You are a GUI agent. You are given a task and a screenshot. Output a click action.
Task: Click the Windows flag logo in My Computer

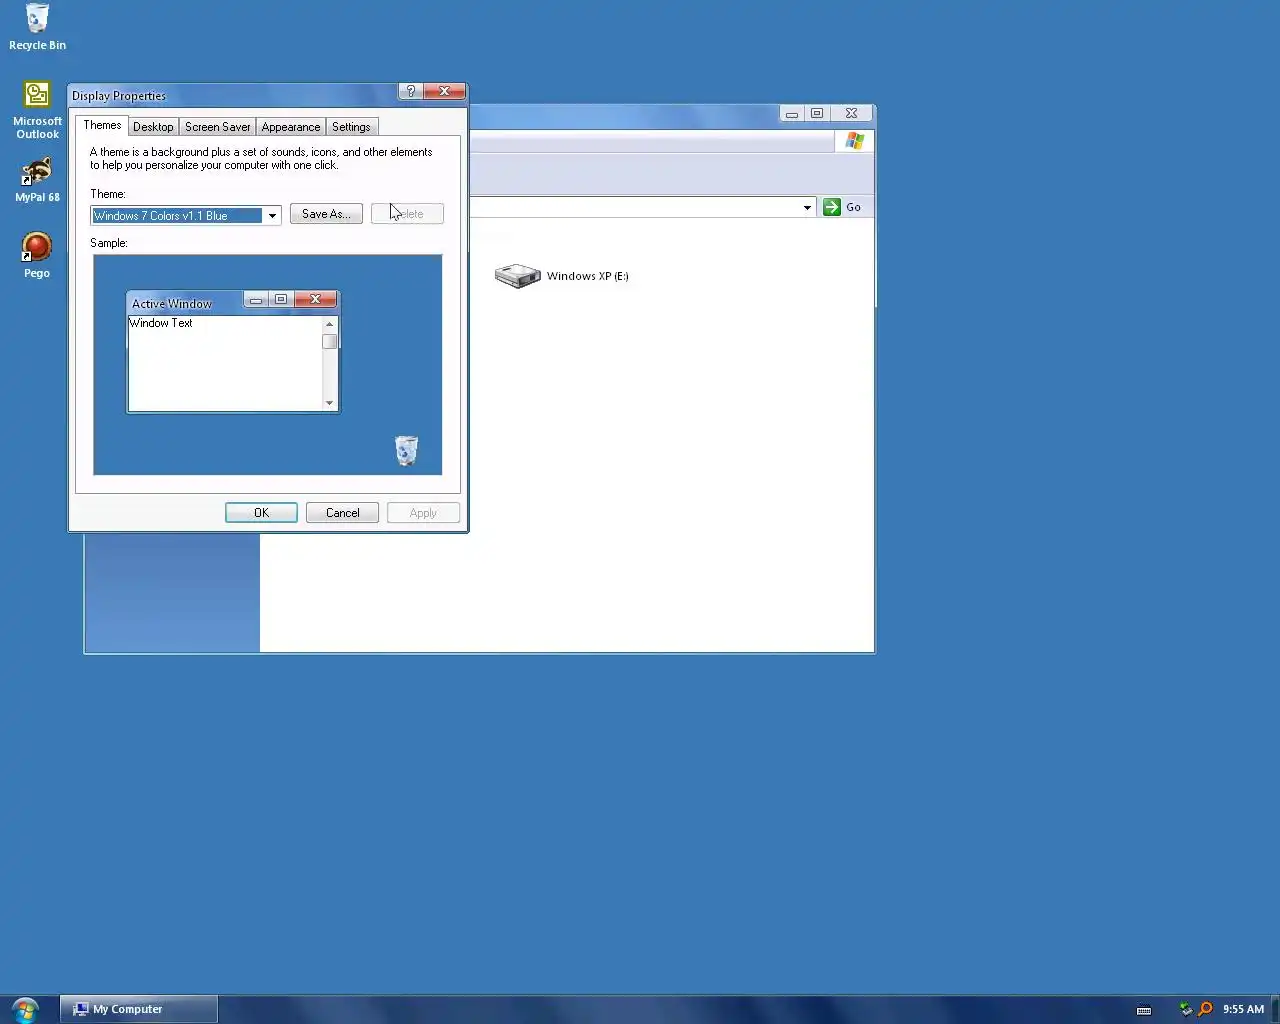click(854, 141)
